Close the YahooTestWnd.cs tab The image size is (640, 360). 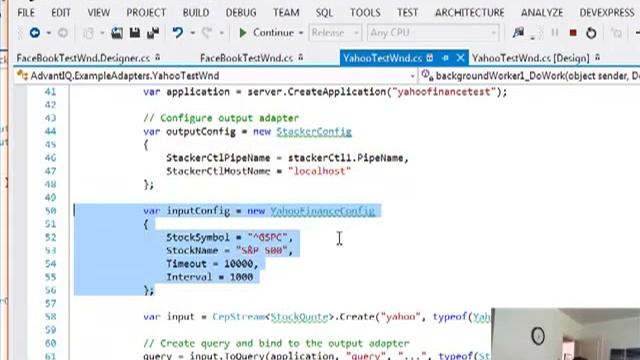click(x=460, y=58)
